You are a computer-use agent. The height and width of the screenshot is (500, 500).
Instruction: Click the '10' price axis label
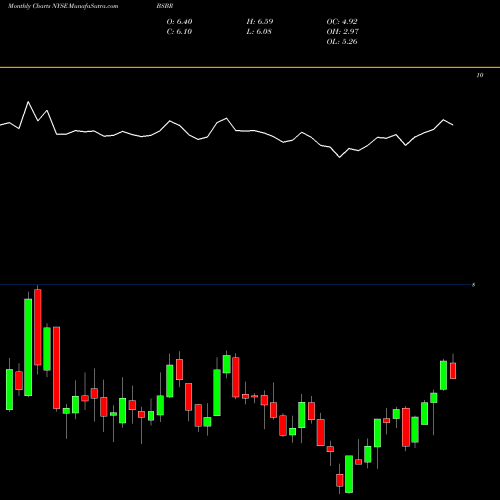(480, 75)
